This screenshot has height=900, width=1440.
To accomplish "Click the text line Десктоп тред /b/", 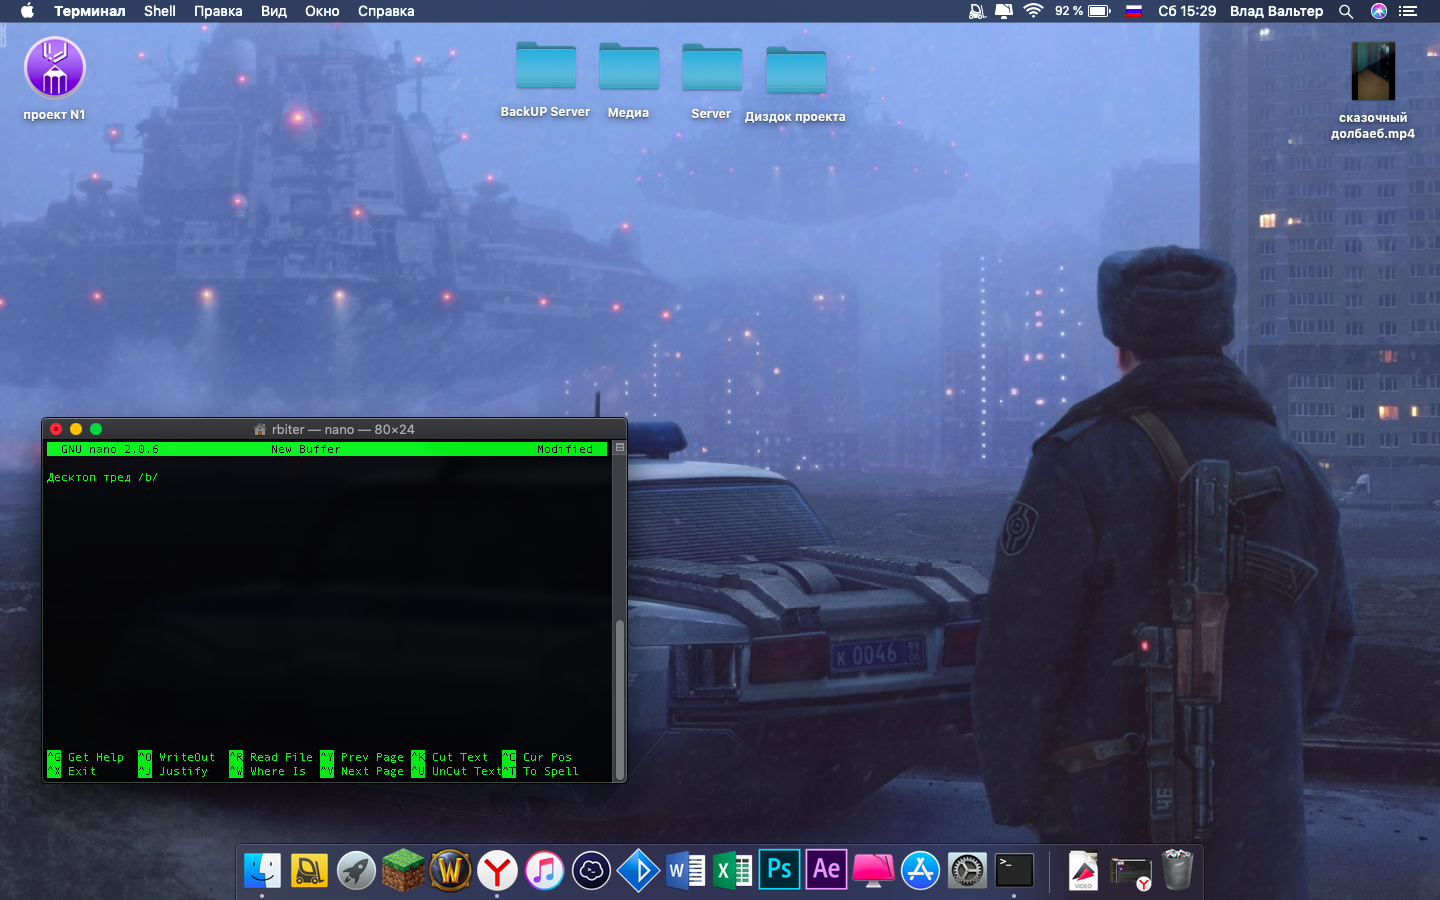I will tap(102, 477).
